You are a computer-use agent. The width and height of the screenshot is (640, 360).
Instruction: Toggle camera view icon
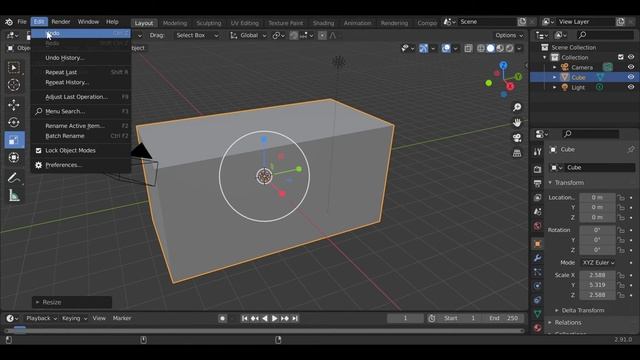click(x=517, y=138)
